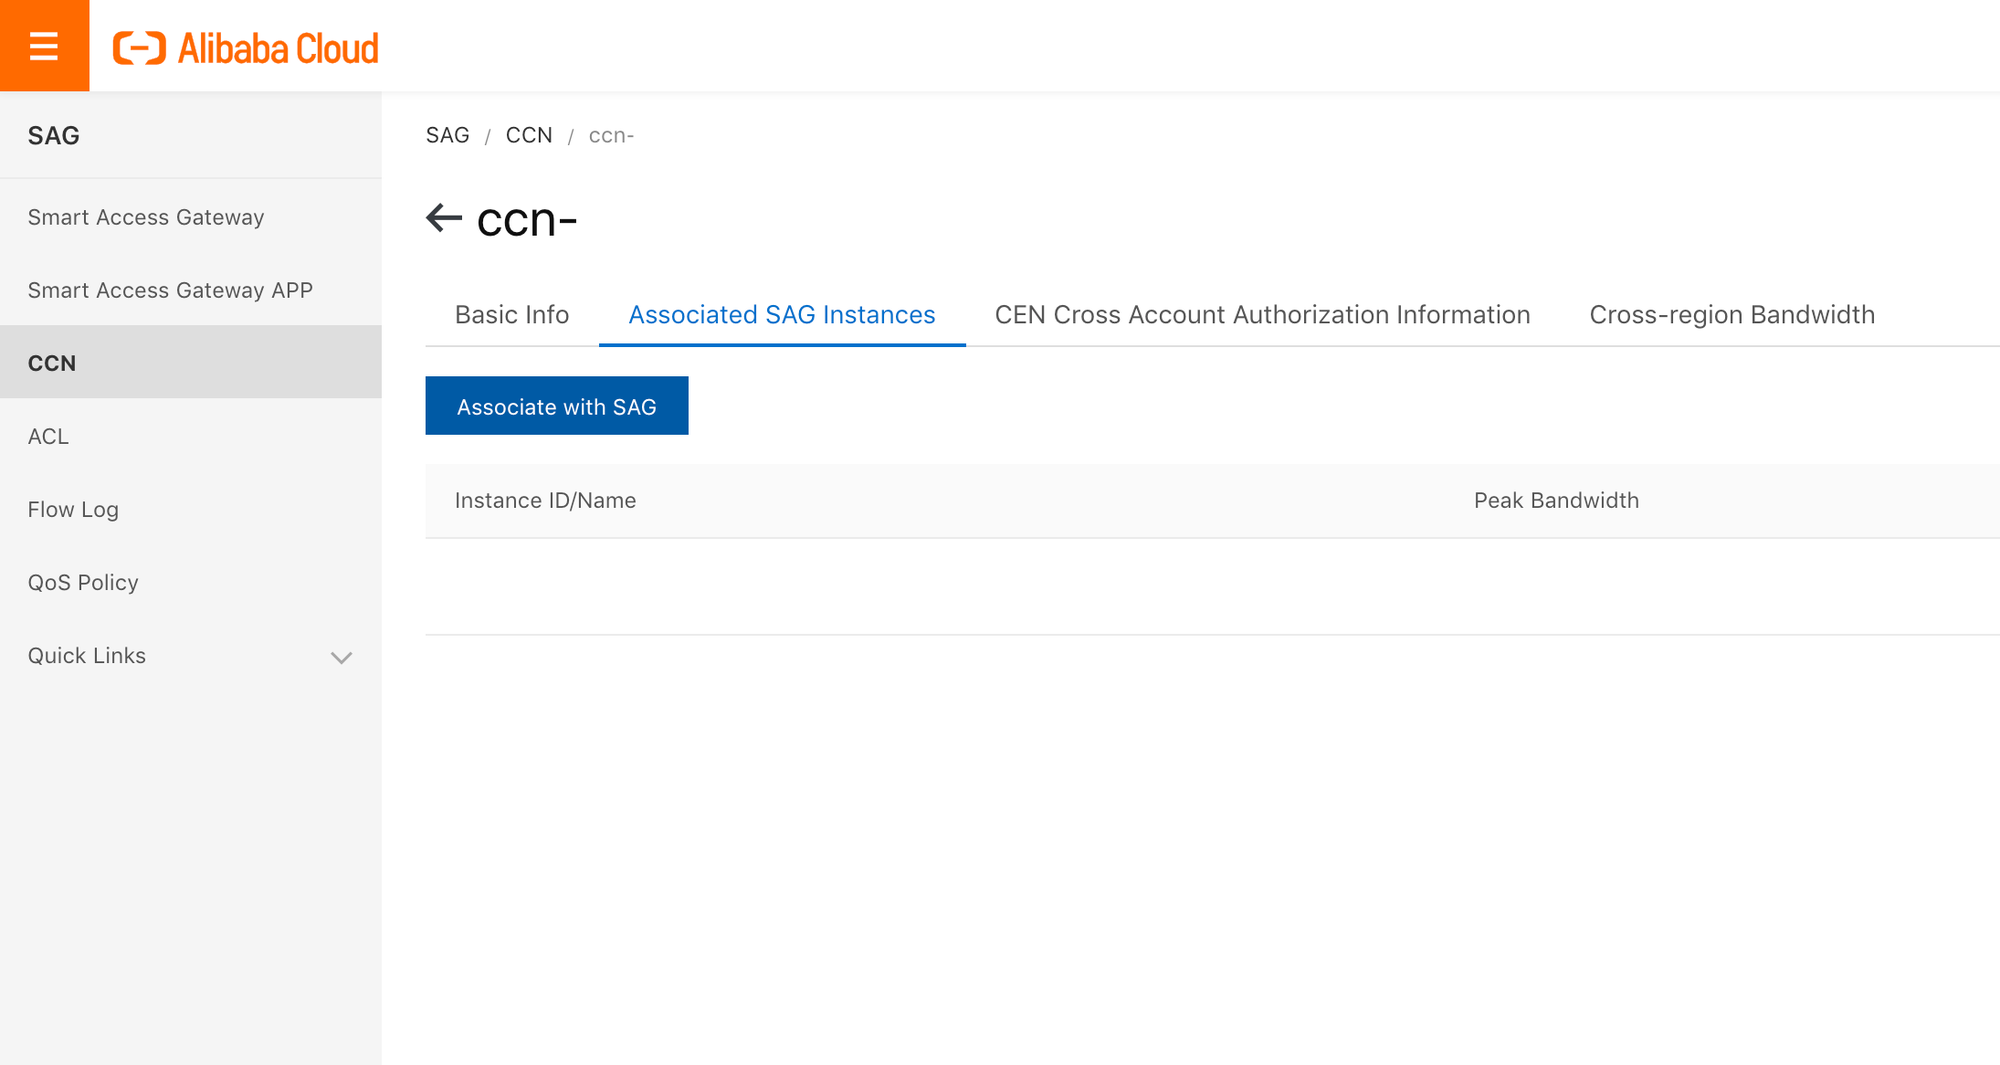Image resolution: width=2000 pixels, height=1065 pixels.
Task: Open Smart Access Gateway APP page
Action: point(170,290)
